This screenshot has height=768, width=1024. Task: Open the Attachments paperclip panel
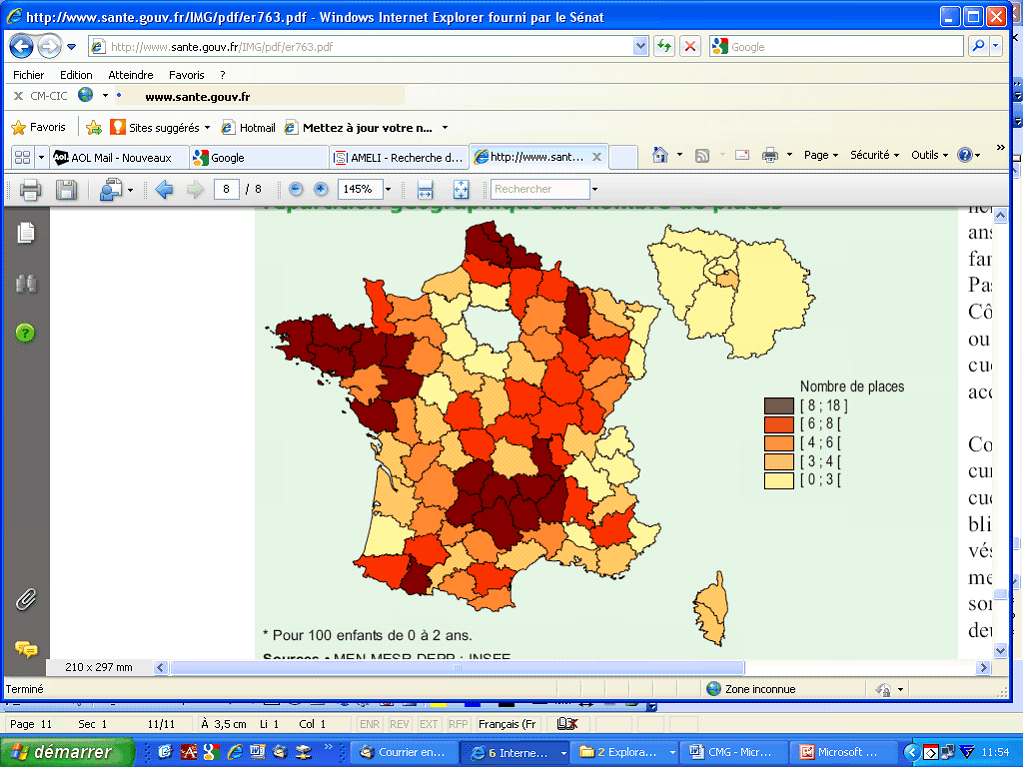26,600
